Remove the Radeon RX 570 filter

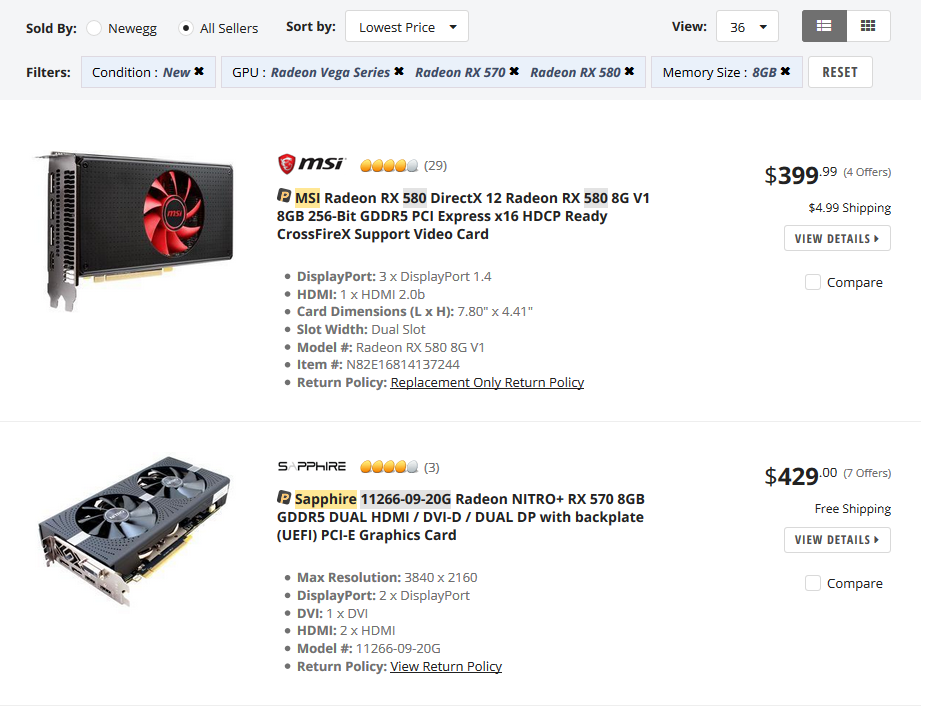[514, 72]
